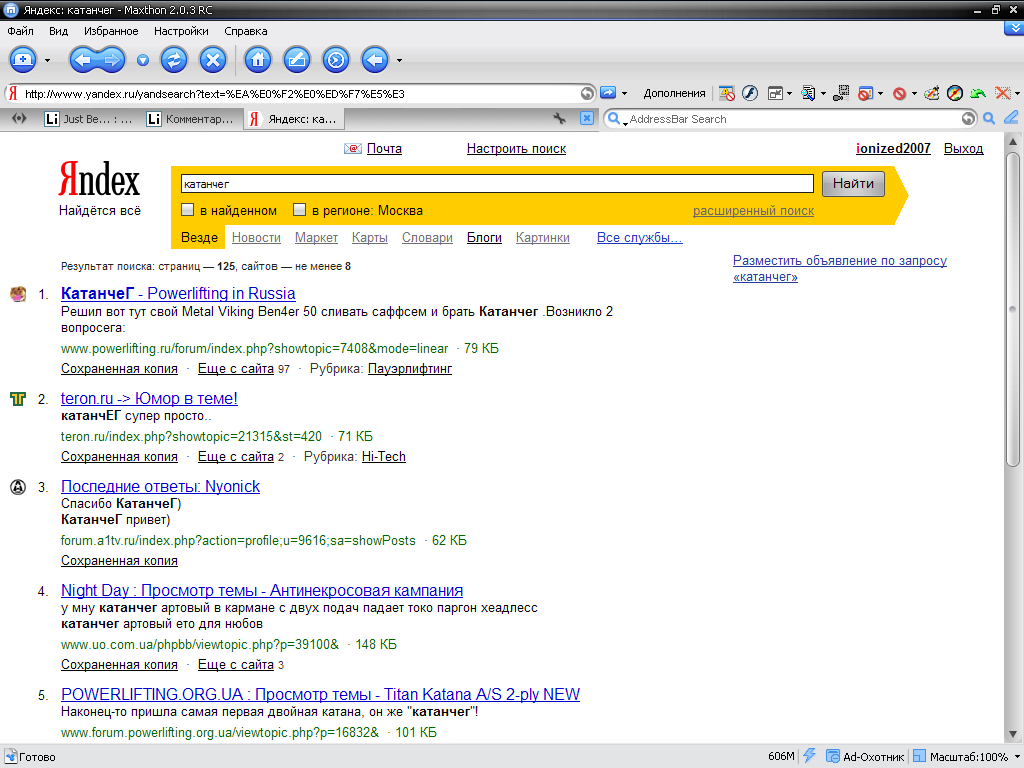Viewport: 1024px width, 768px height.
Task: Open the back/forward history dropdown
Action: [x=142, y=61]
